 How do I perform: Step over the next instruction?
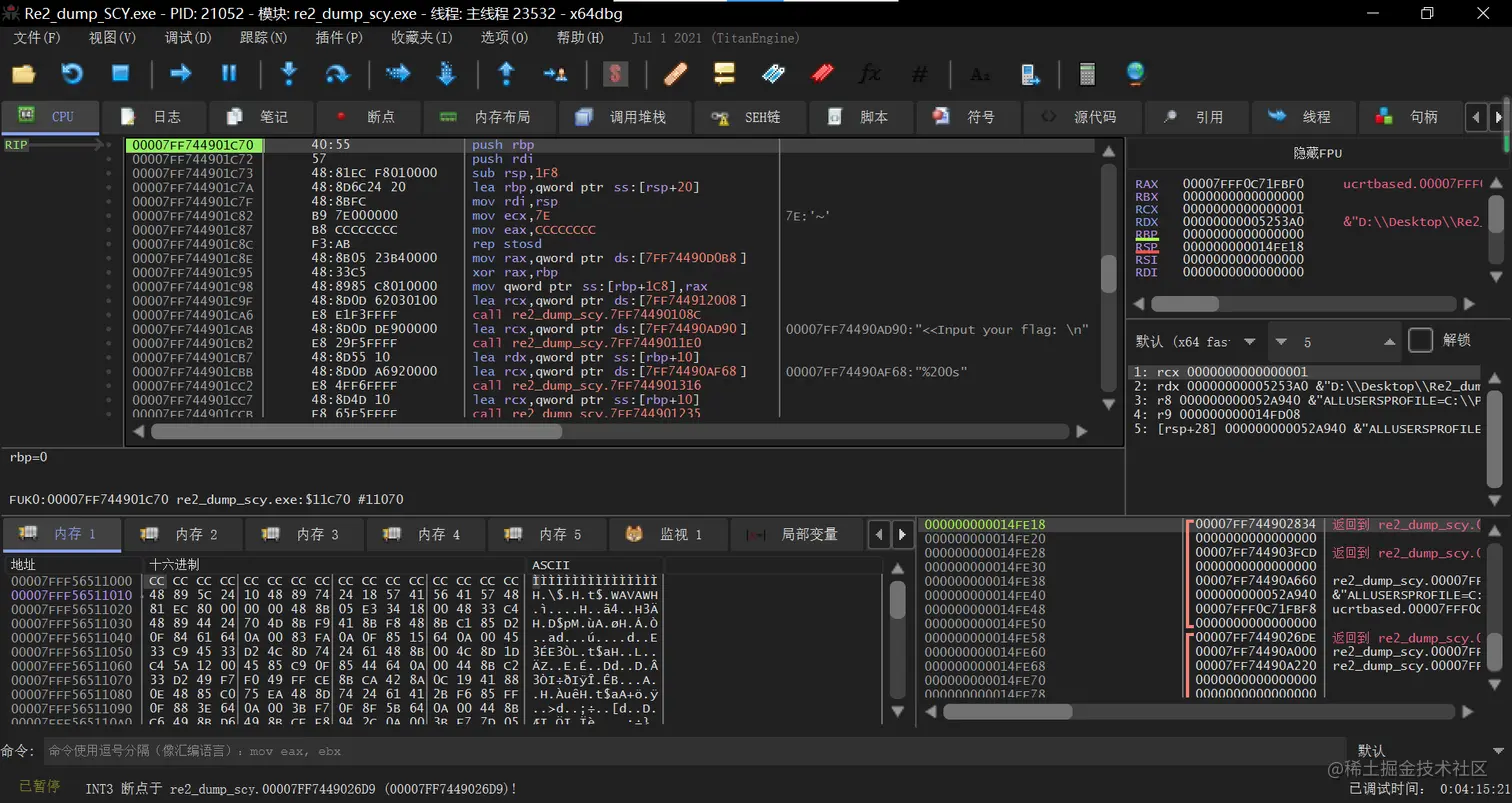(337, 73)
